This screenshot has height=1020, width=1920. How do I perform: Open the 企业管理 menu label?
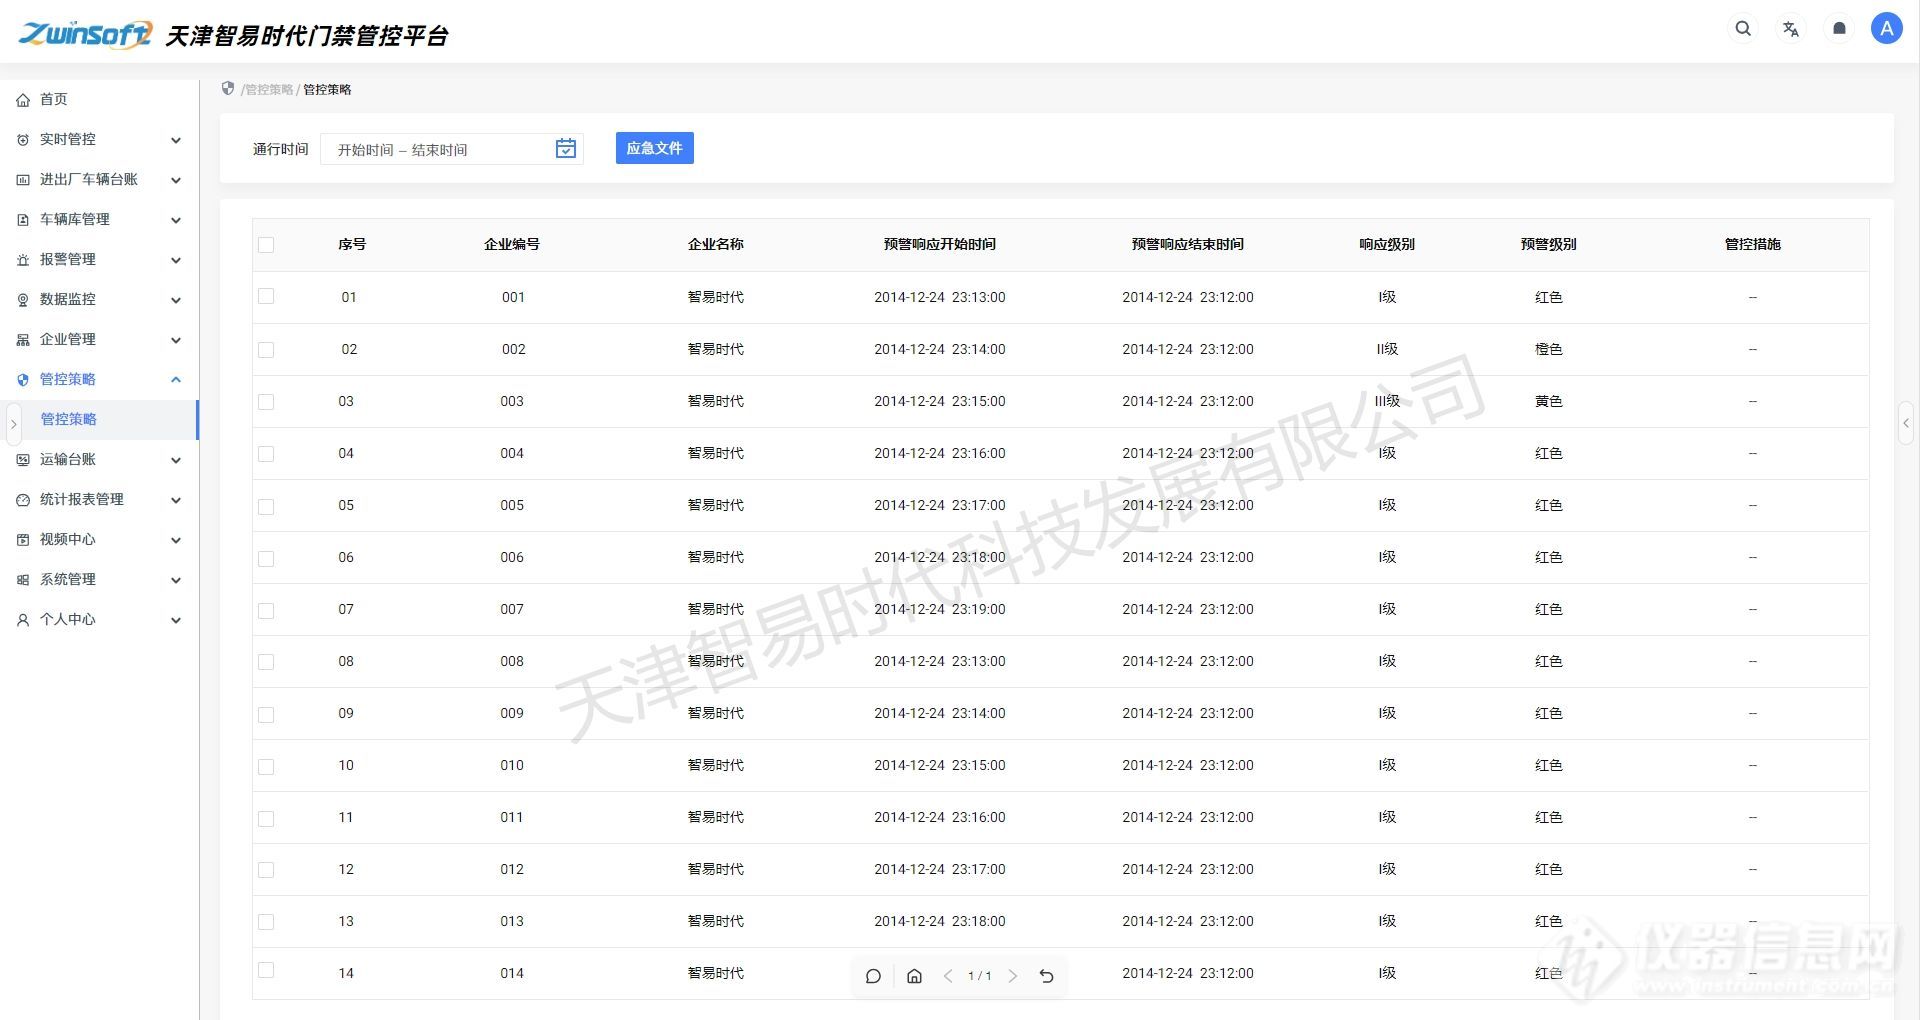(x=68, y=339)
